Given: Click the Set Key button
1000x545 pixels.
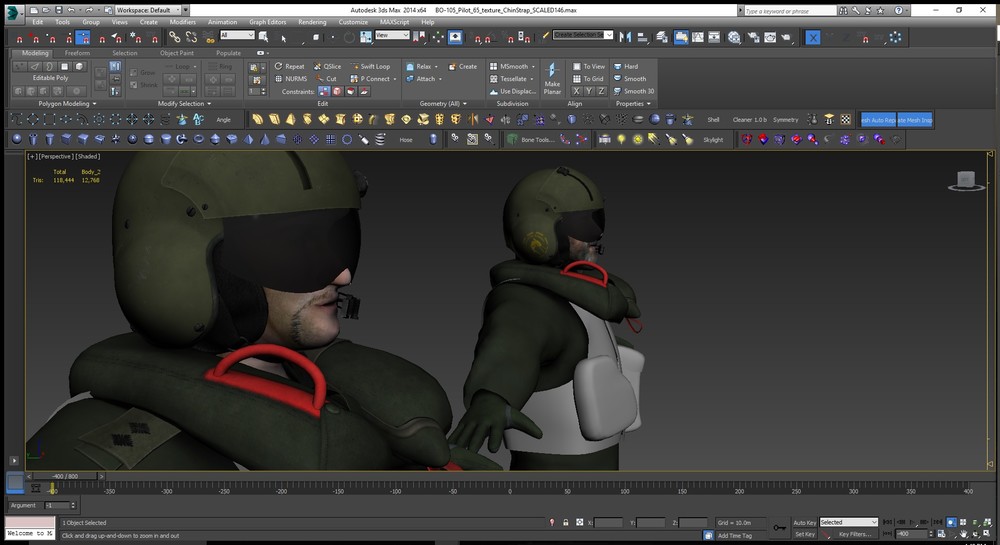Looking at the screenshot, I should pyautogui.click(x=804, y=534).
